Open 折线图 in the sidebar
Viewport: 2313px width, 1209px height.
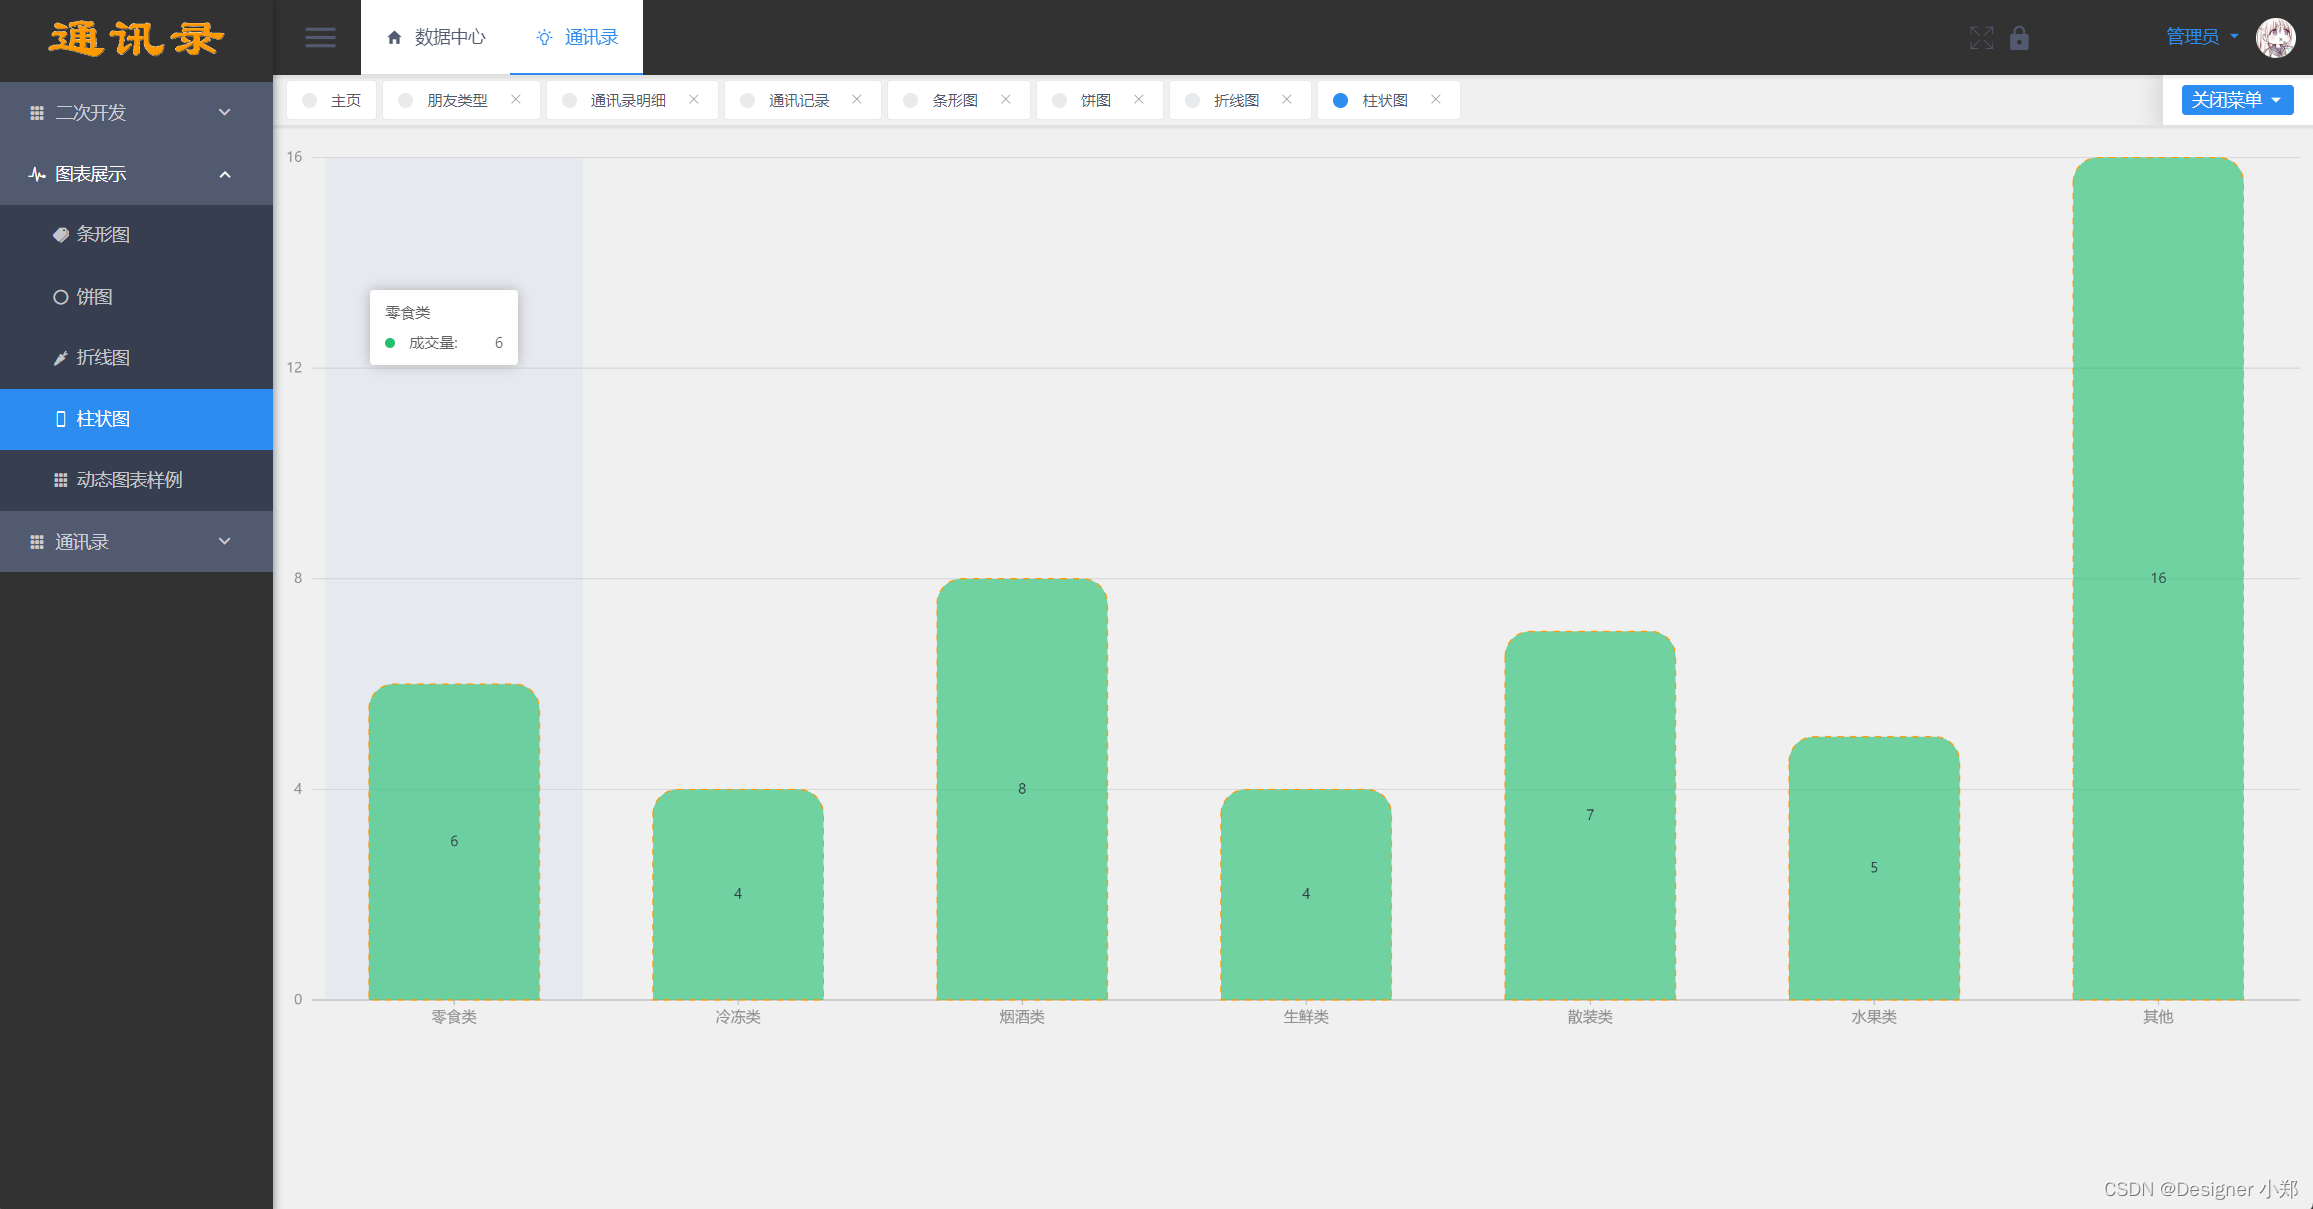coord(103,358)
